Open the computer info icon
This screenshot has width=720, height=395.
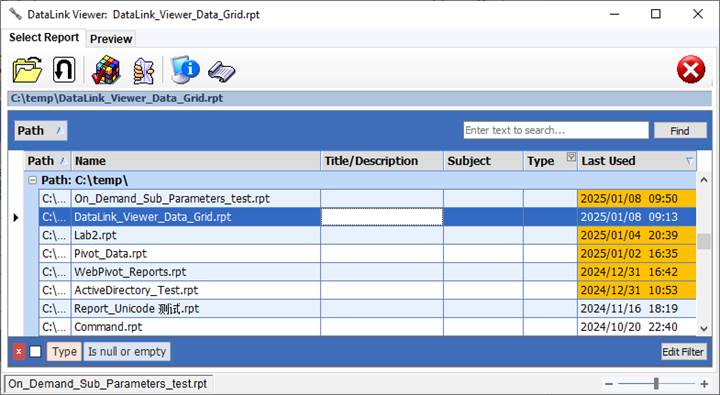[185, 70]
